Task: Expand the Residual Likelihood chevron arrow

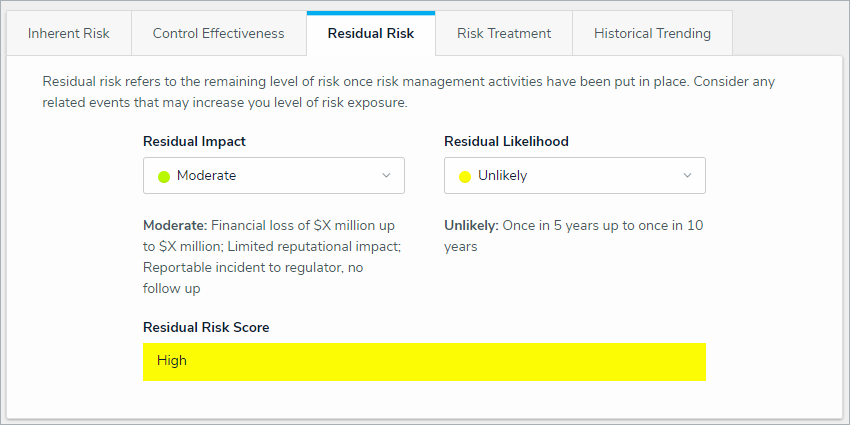Action: [688, 176]
